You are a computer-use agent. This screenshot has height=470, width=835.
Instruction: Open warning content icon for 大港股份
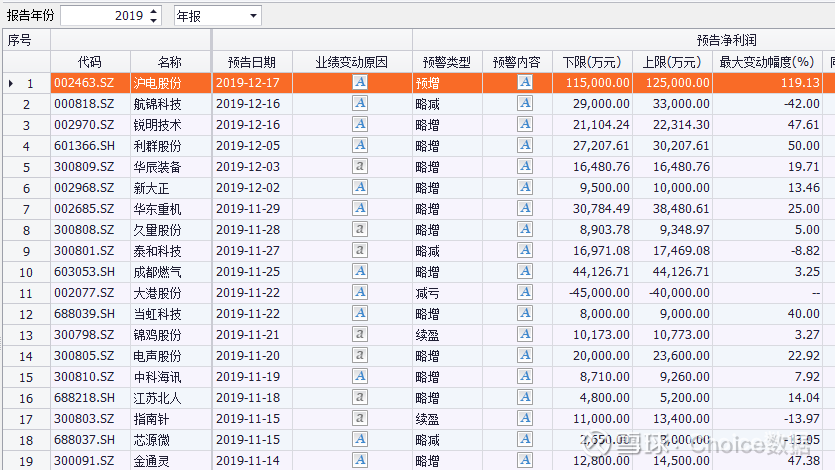pos(525,292)
